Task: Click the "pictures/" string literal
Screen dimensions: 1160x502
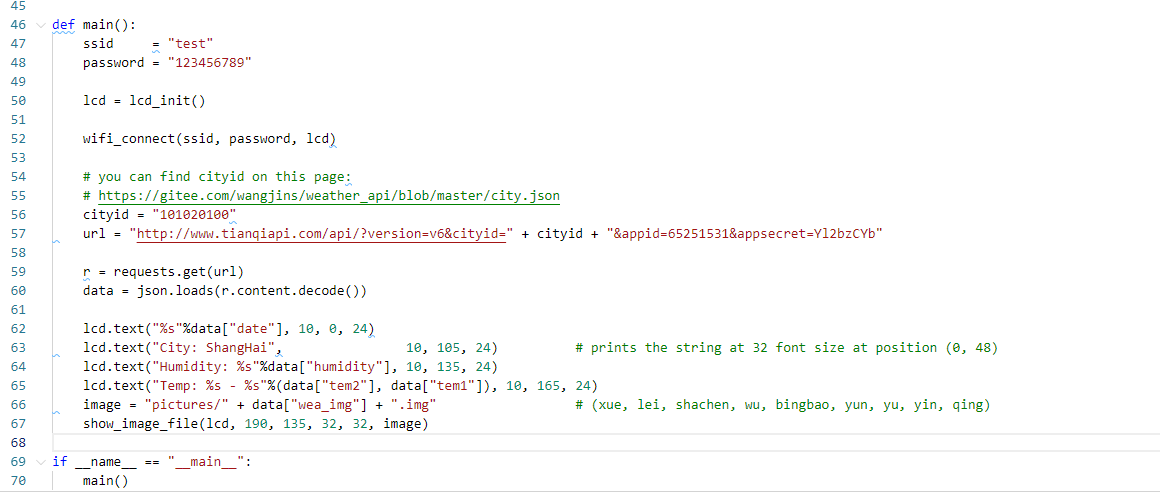Action: (187, 405)
